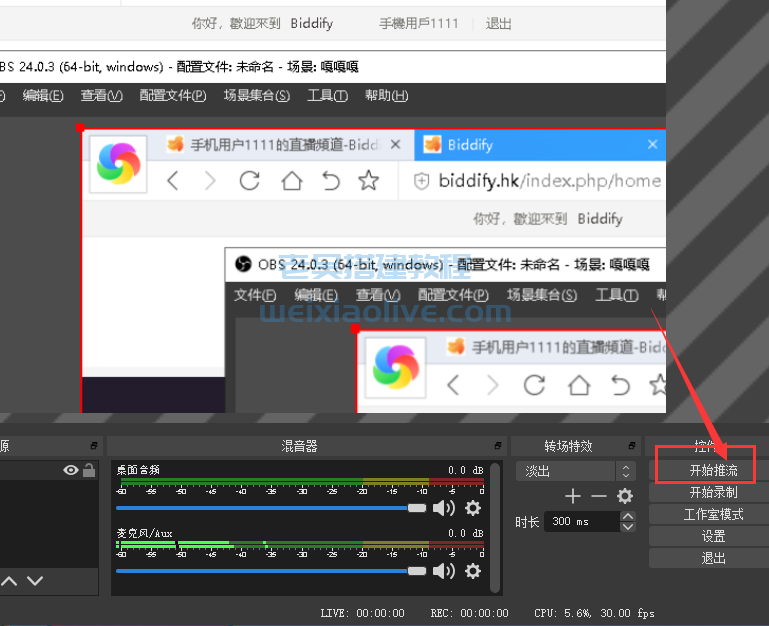Click LIVE: 00:00:00 status text
The image size is (769, 626).
362,613
